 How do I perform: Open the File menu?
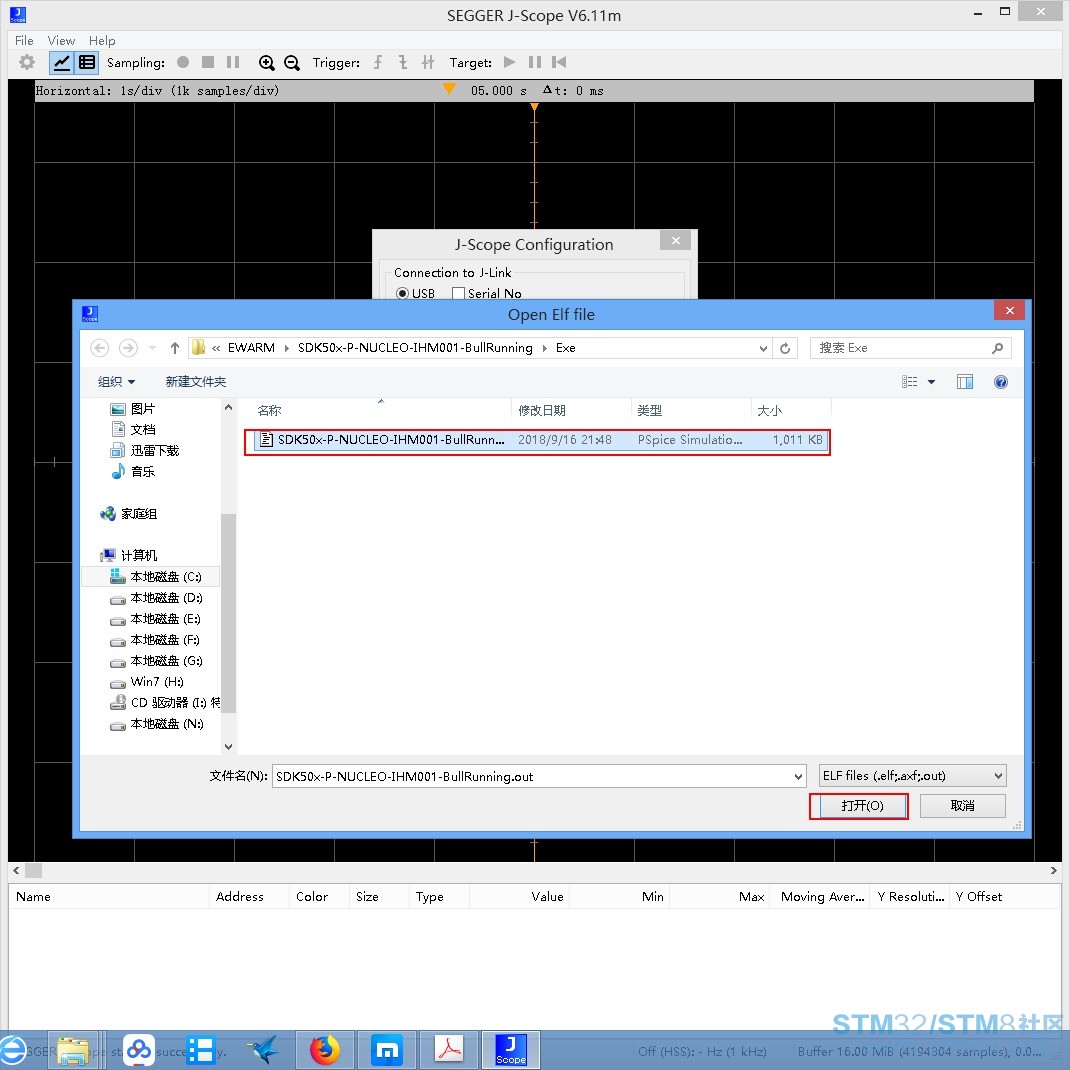tap(24, 40)
